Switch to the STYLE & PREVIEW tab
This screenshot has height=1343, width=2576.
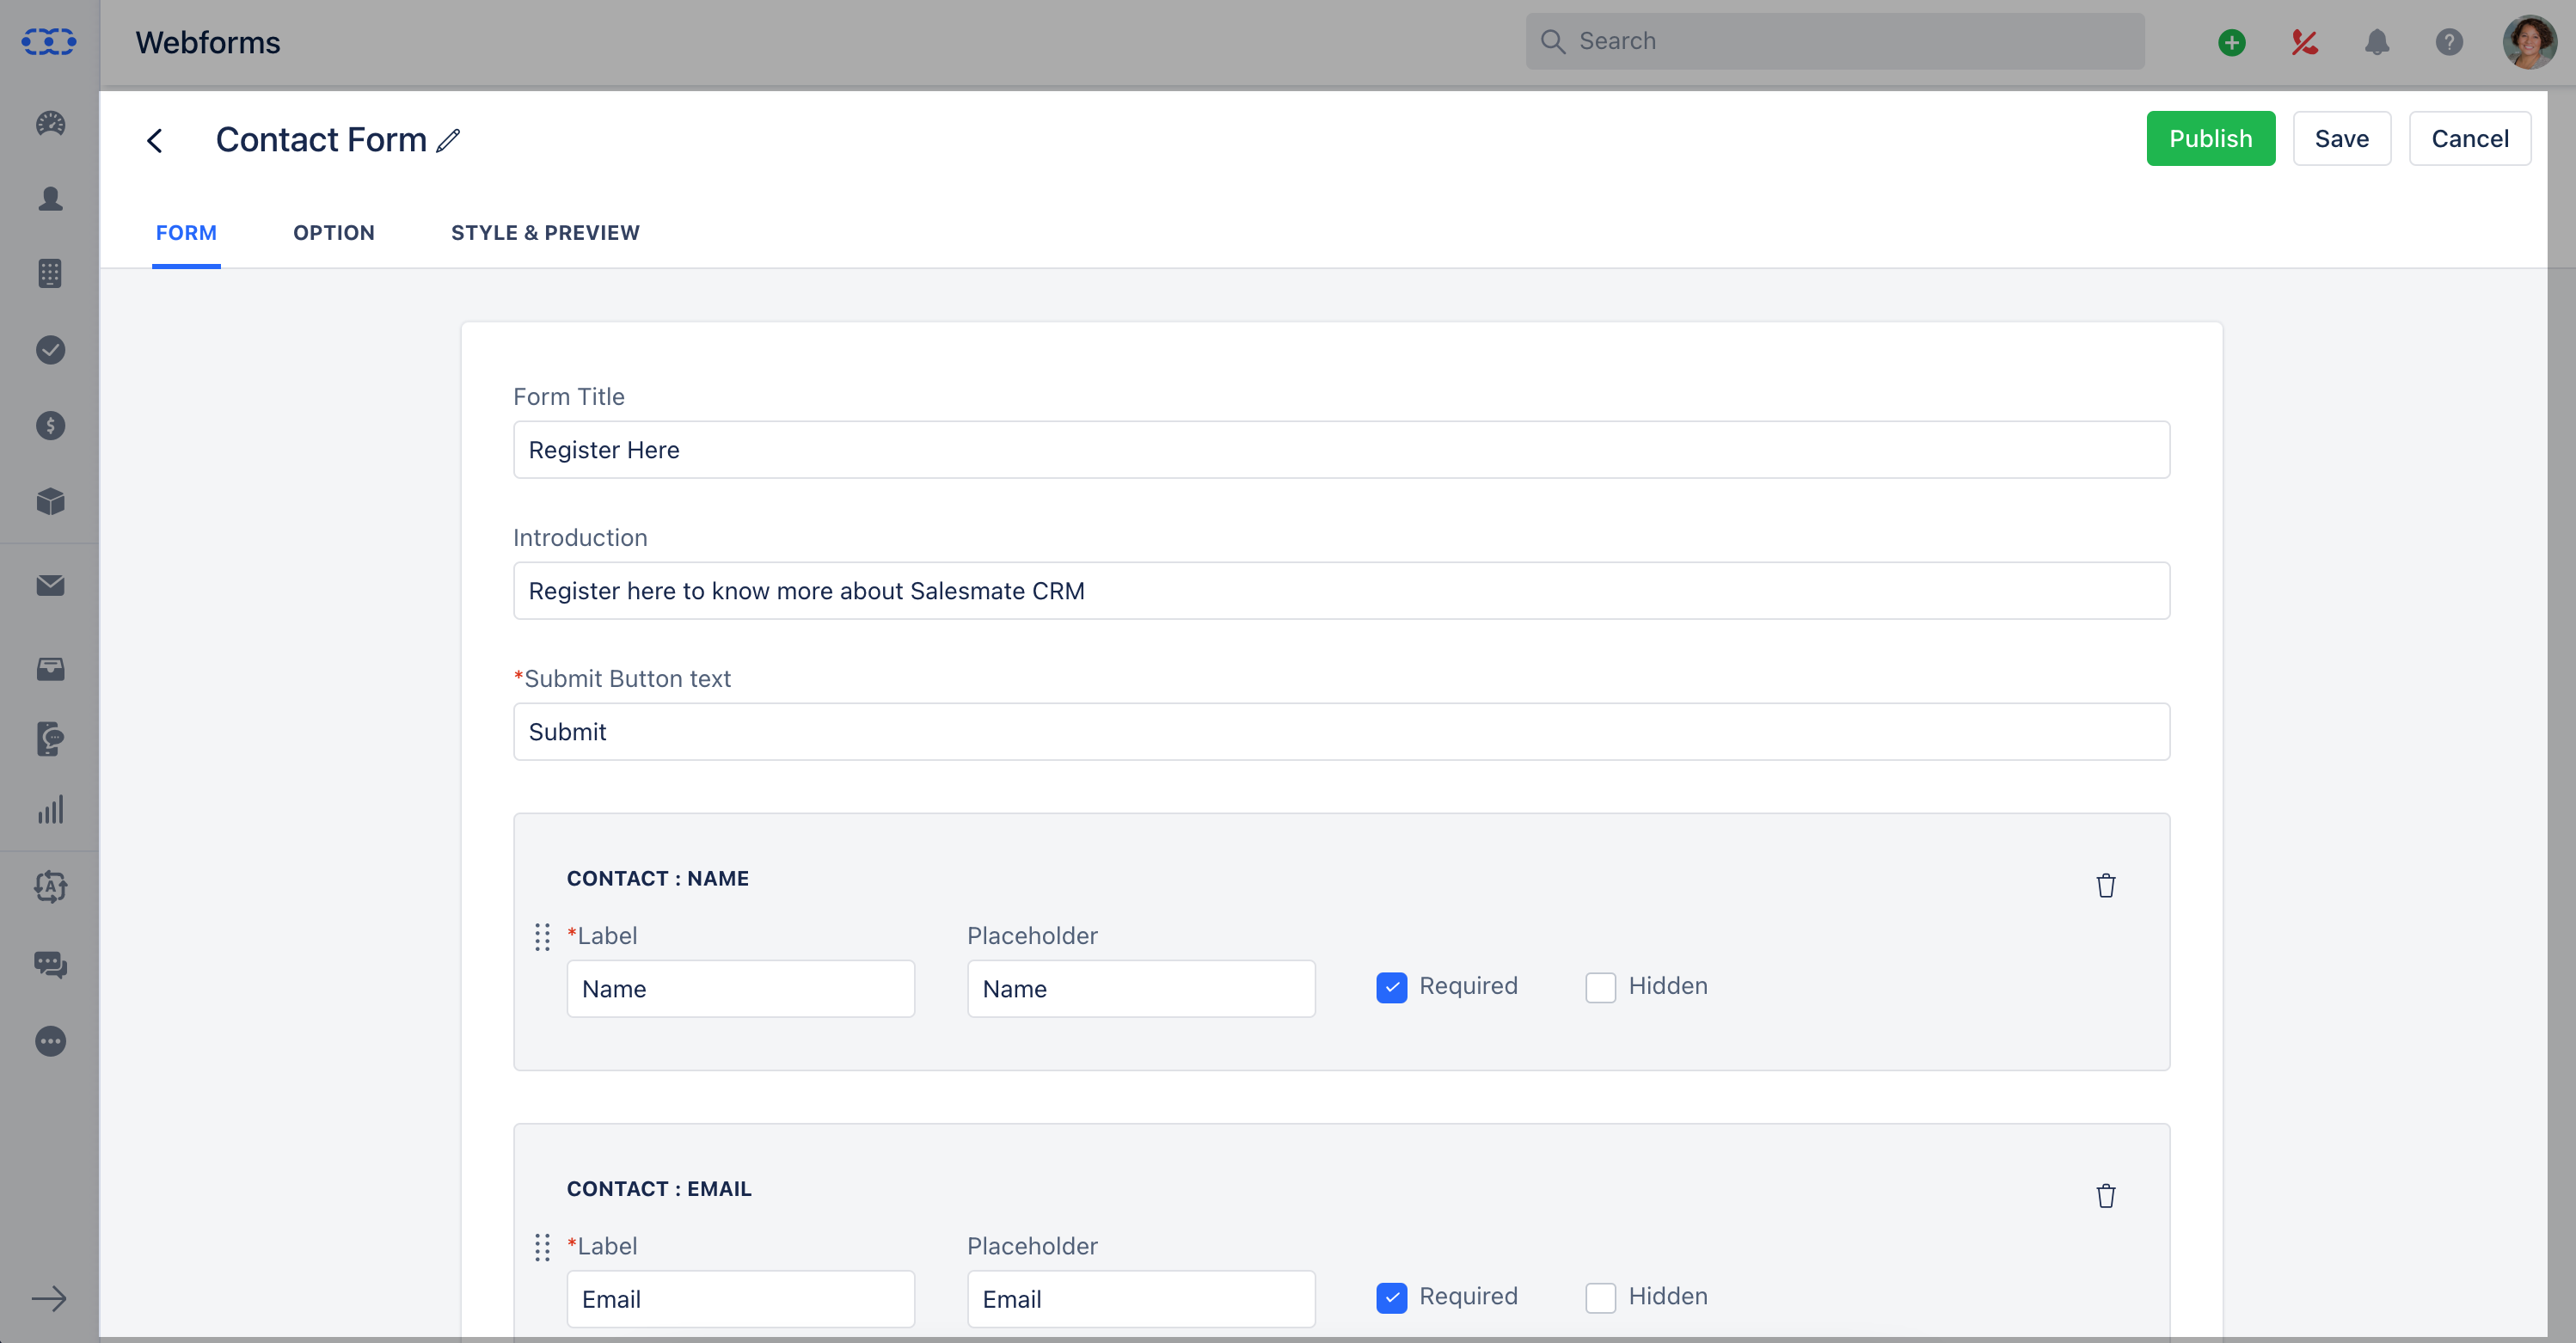click(545, 233)
